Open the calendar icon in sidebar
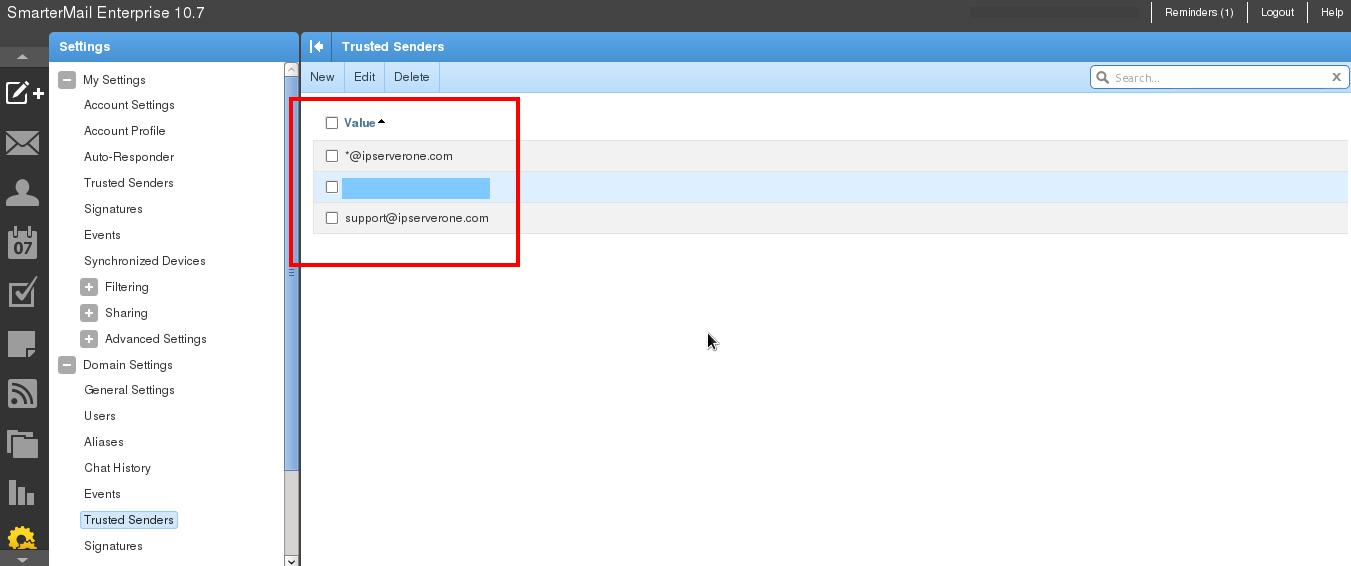Screen dimensions: 1351x566 tap(22, 243)
